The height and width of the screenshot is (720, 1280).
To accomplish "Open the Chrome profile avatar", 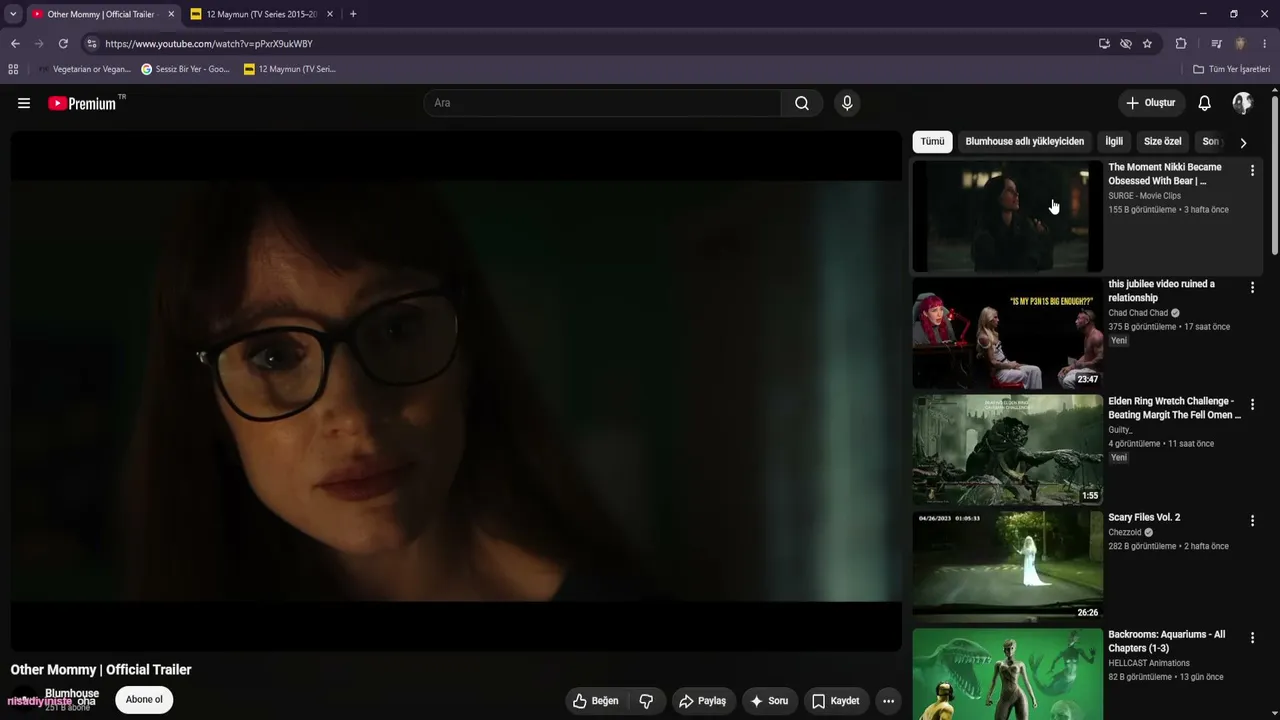I will tap(1240, 44).
